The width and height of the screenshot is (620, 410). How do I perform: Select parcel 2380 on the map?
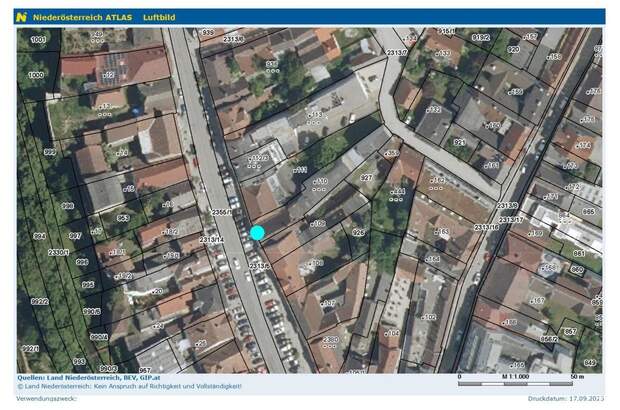[329, 340]
